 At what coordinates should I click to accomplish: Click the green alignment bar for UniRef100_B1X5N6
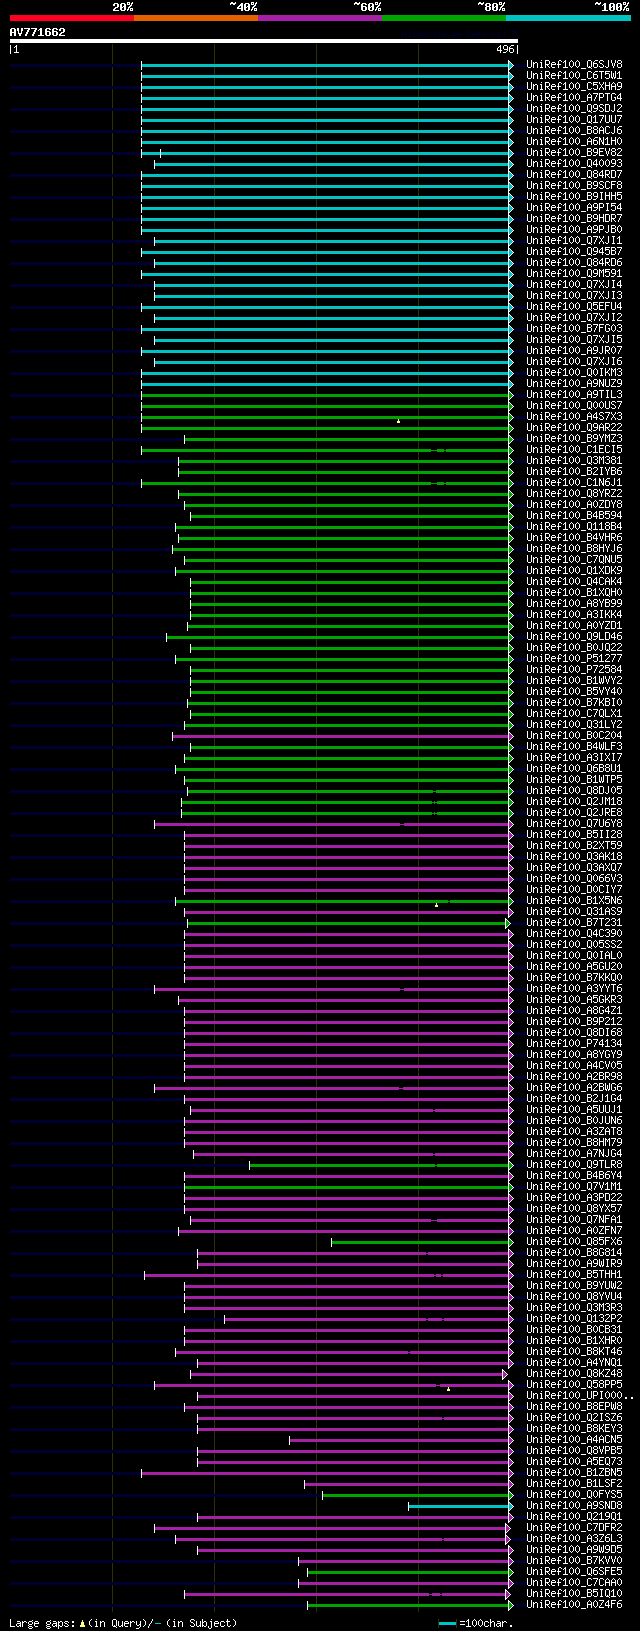tap(344, 900)
